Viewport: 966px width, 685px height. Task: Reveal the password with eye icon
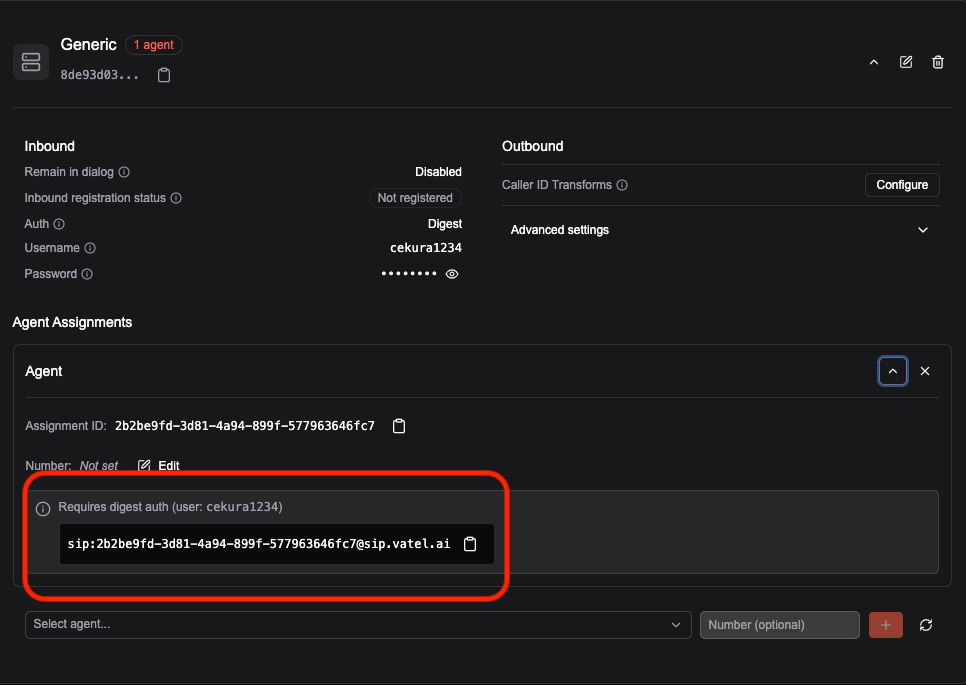click(x=452, y=274)
